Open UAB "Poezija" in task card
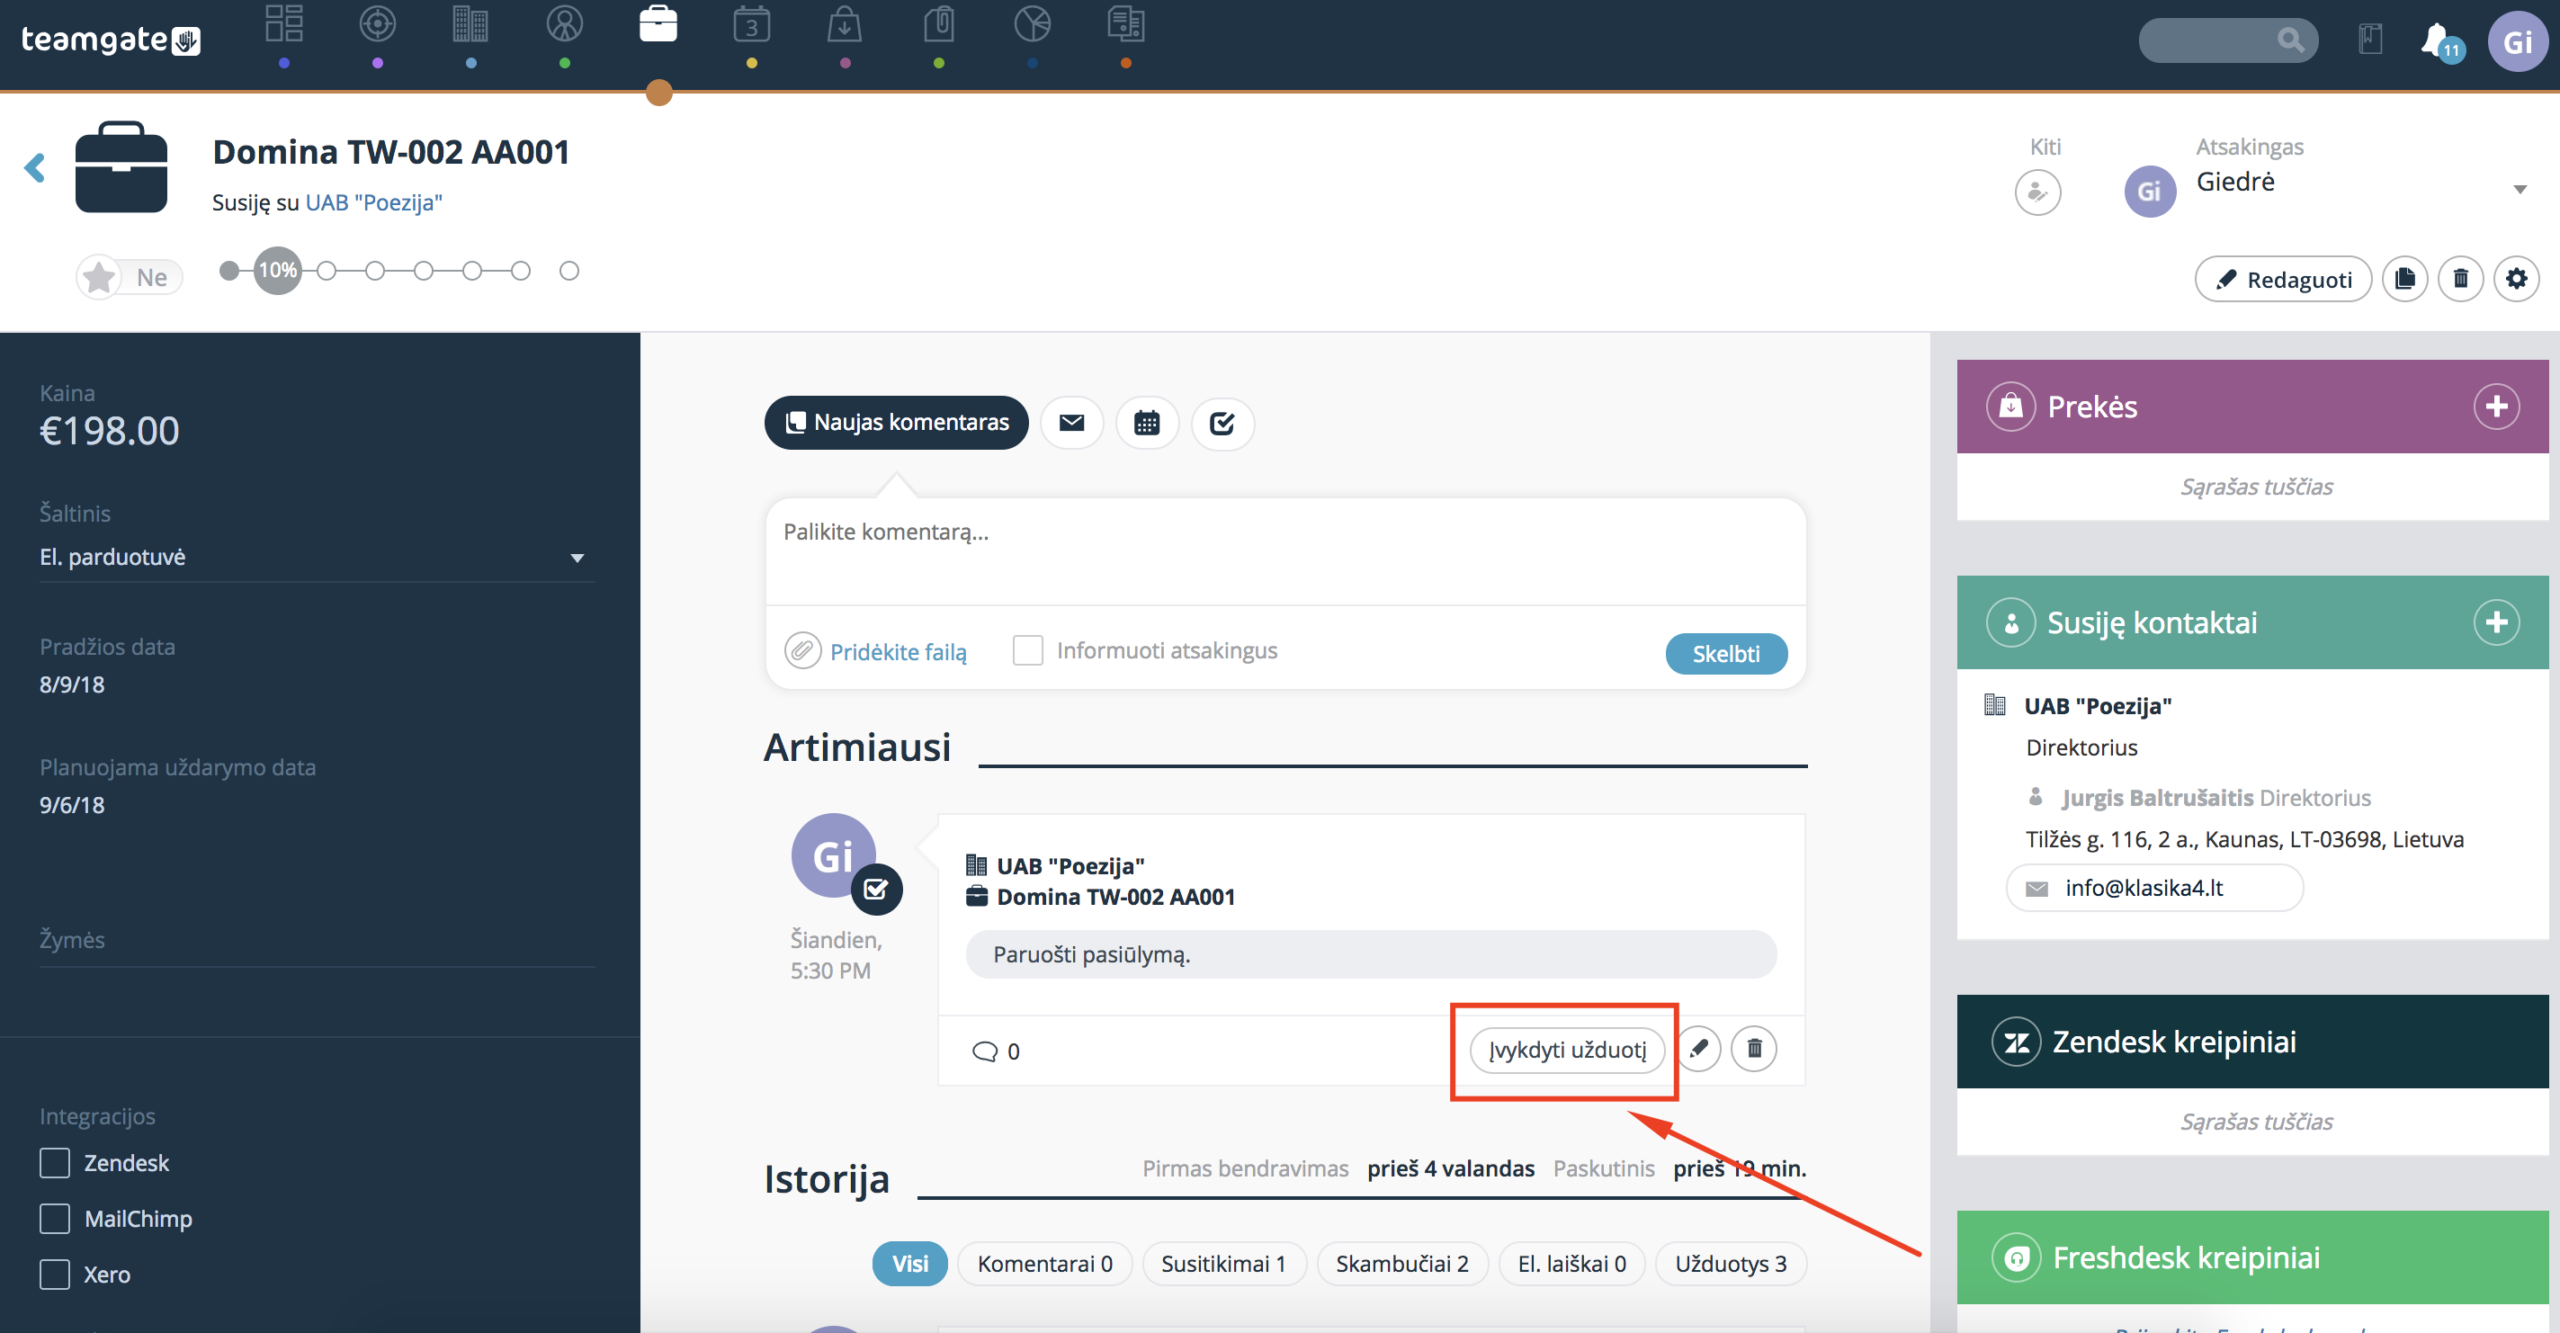The width and height of the screenshot is (2560, 1333). click(1070, 866)
